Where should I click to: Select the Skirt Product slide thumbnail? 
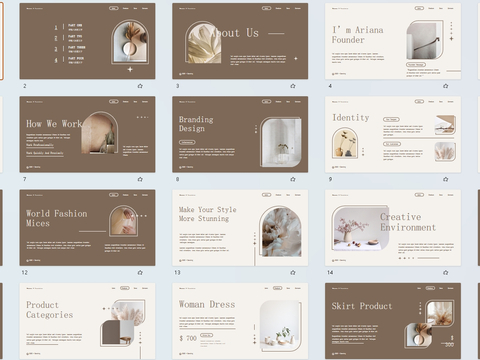point(393,321)
